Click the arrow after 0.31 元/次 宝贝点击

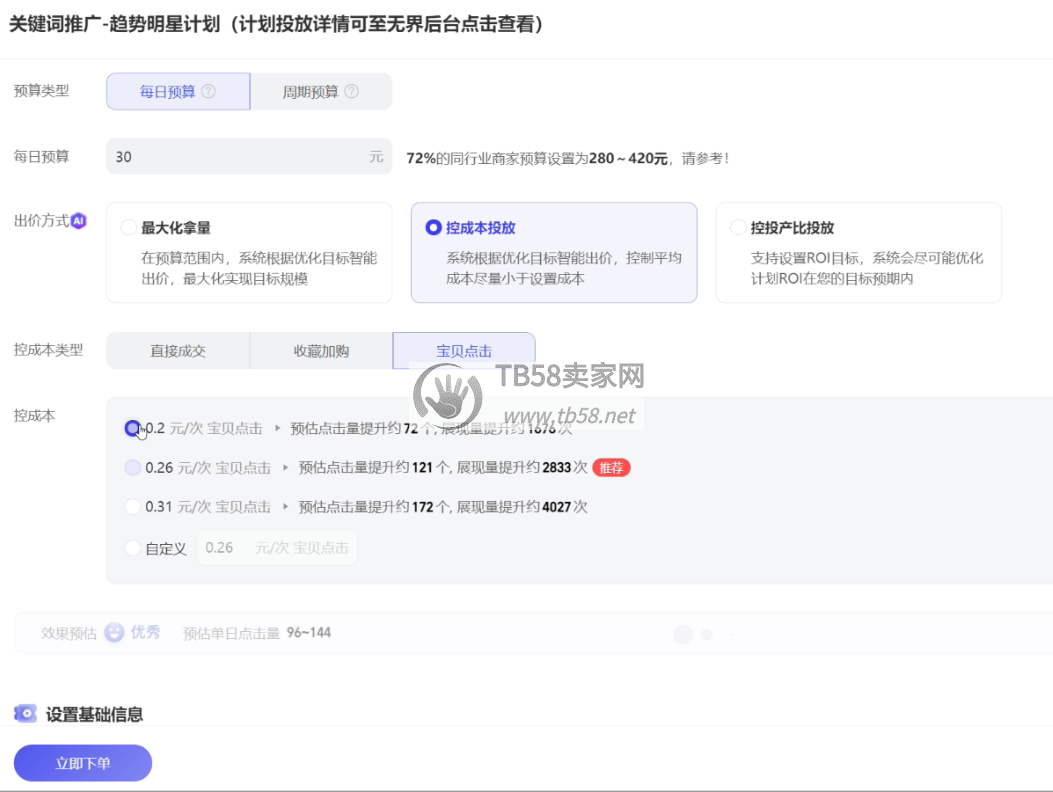[286, 507]
